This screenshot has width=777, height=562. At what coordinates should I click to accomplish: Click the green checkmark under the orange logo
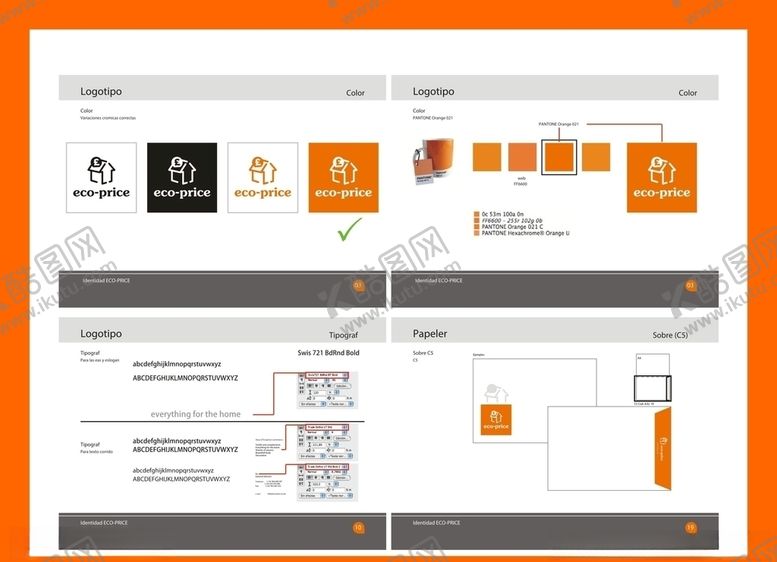click(349, 232)
